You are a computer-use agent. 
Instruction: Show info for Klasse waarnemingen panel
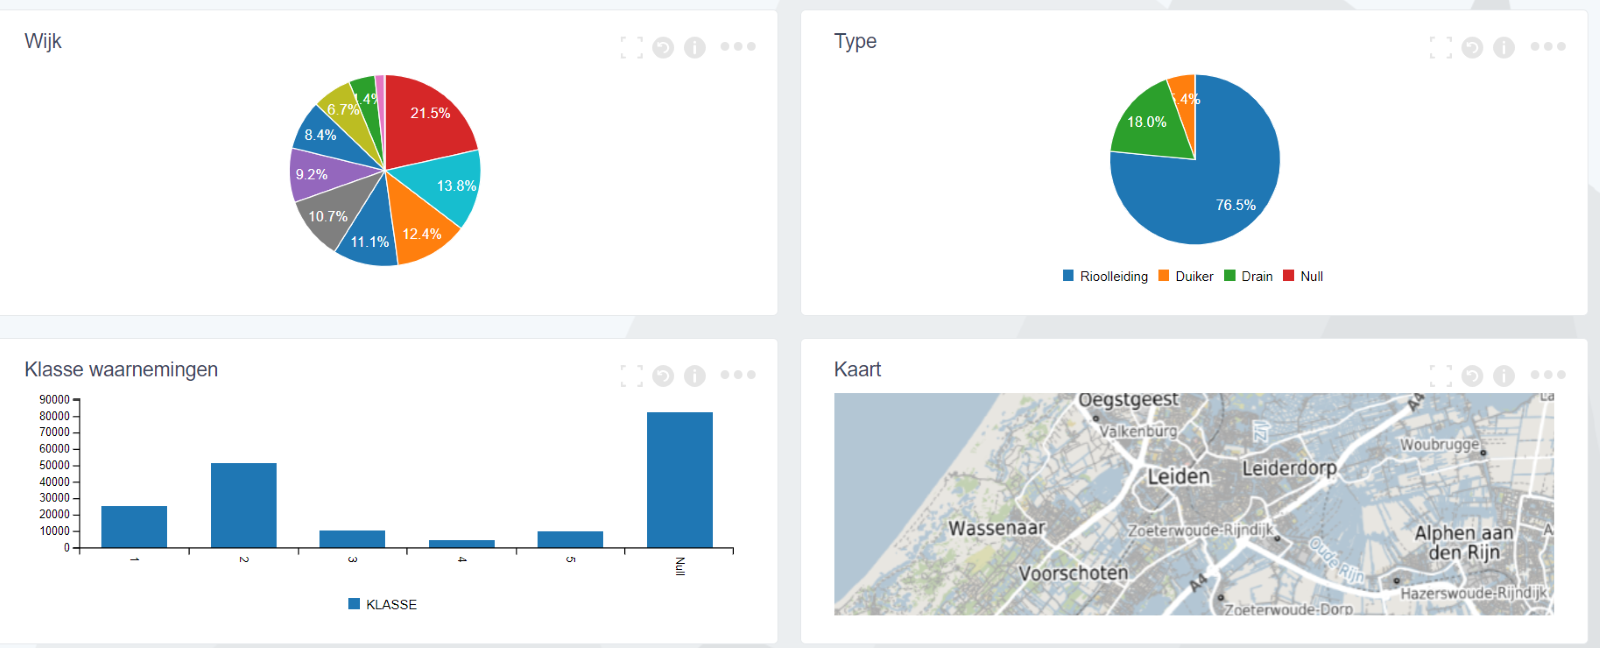695,375
